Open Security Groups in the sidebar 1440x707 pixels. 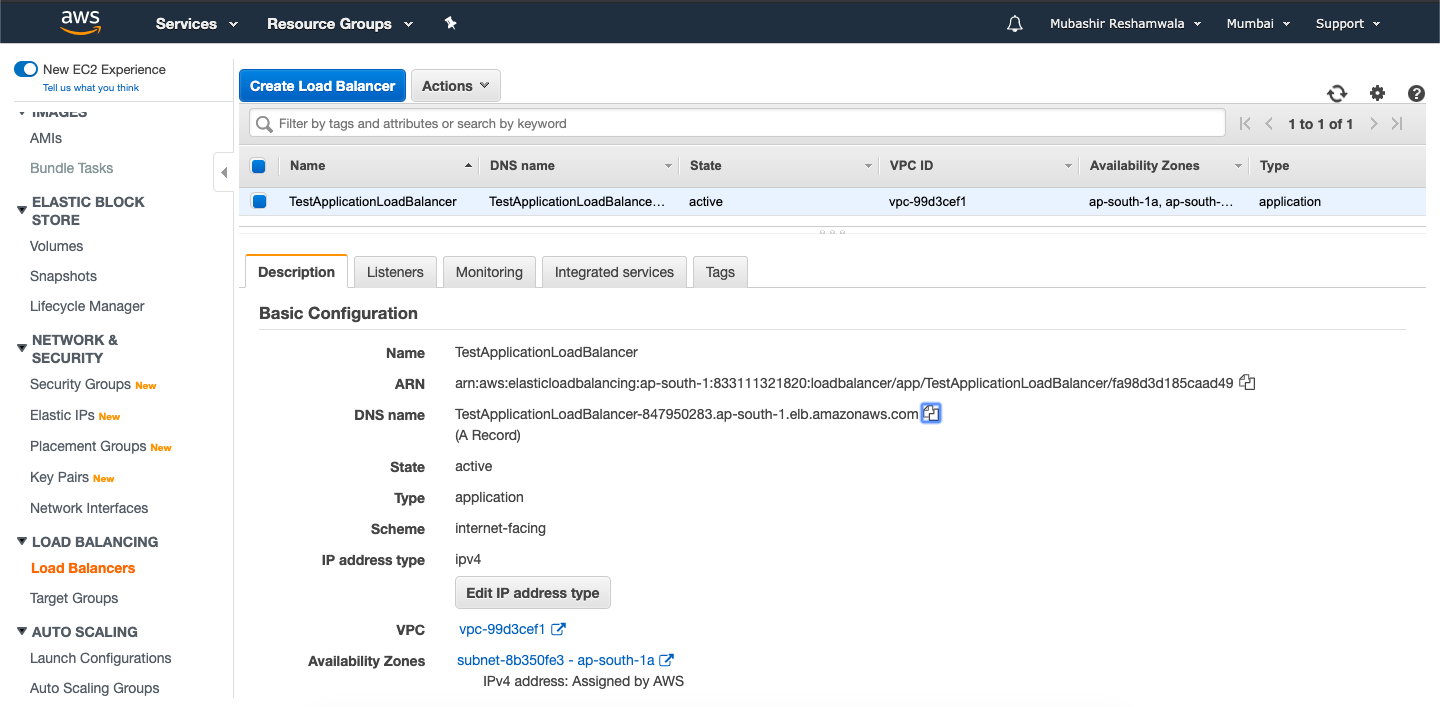80,384
